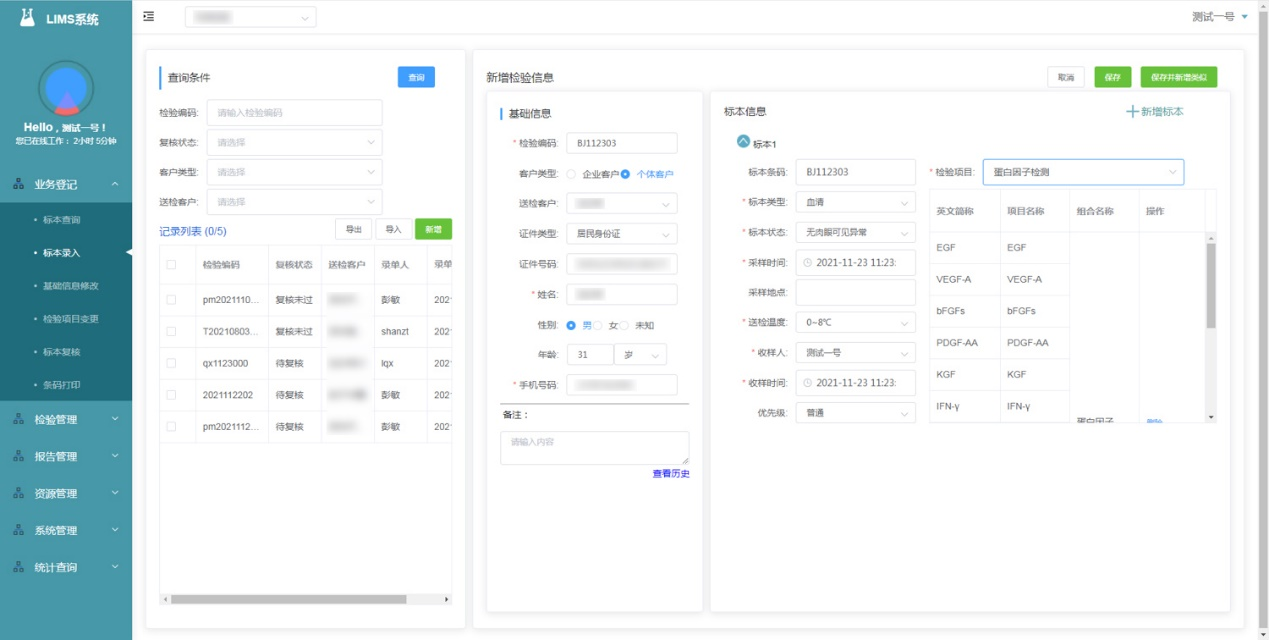Click the 报告管理 sidebar icon

tap(18, 457)
